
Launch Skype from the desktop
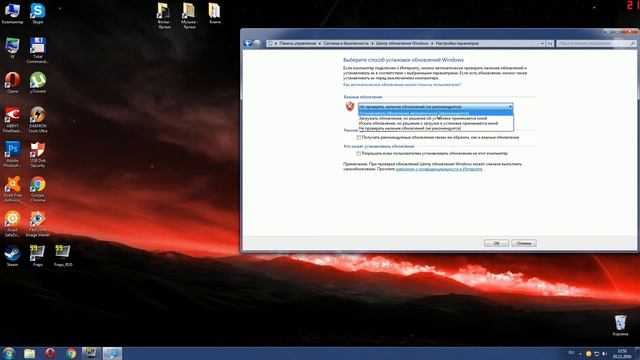(38, 13)
